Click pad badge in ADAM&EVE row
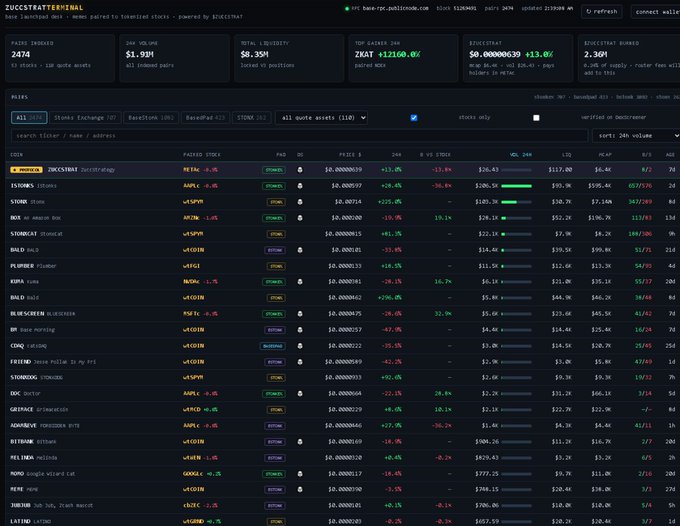Image resolution: width=680 pixels, height=526 pixels. pos(275,426)
